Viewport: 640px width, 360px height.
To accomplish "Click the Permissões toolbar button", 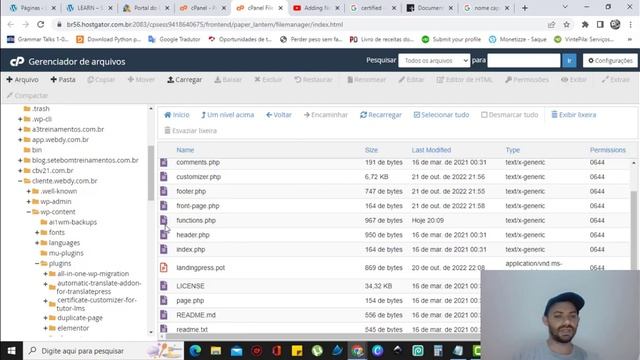I will (527, 80).
